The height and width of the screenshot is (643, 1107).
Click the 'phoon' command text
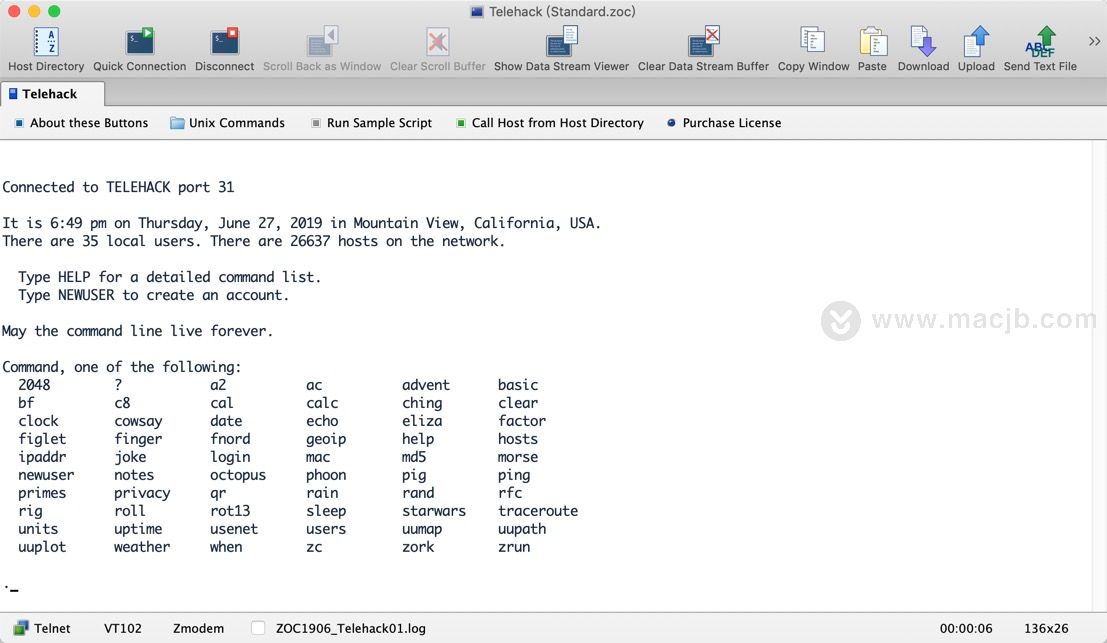(x=326, y=474)
